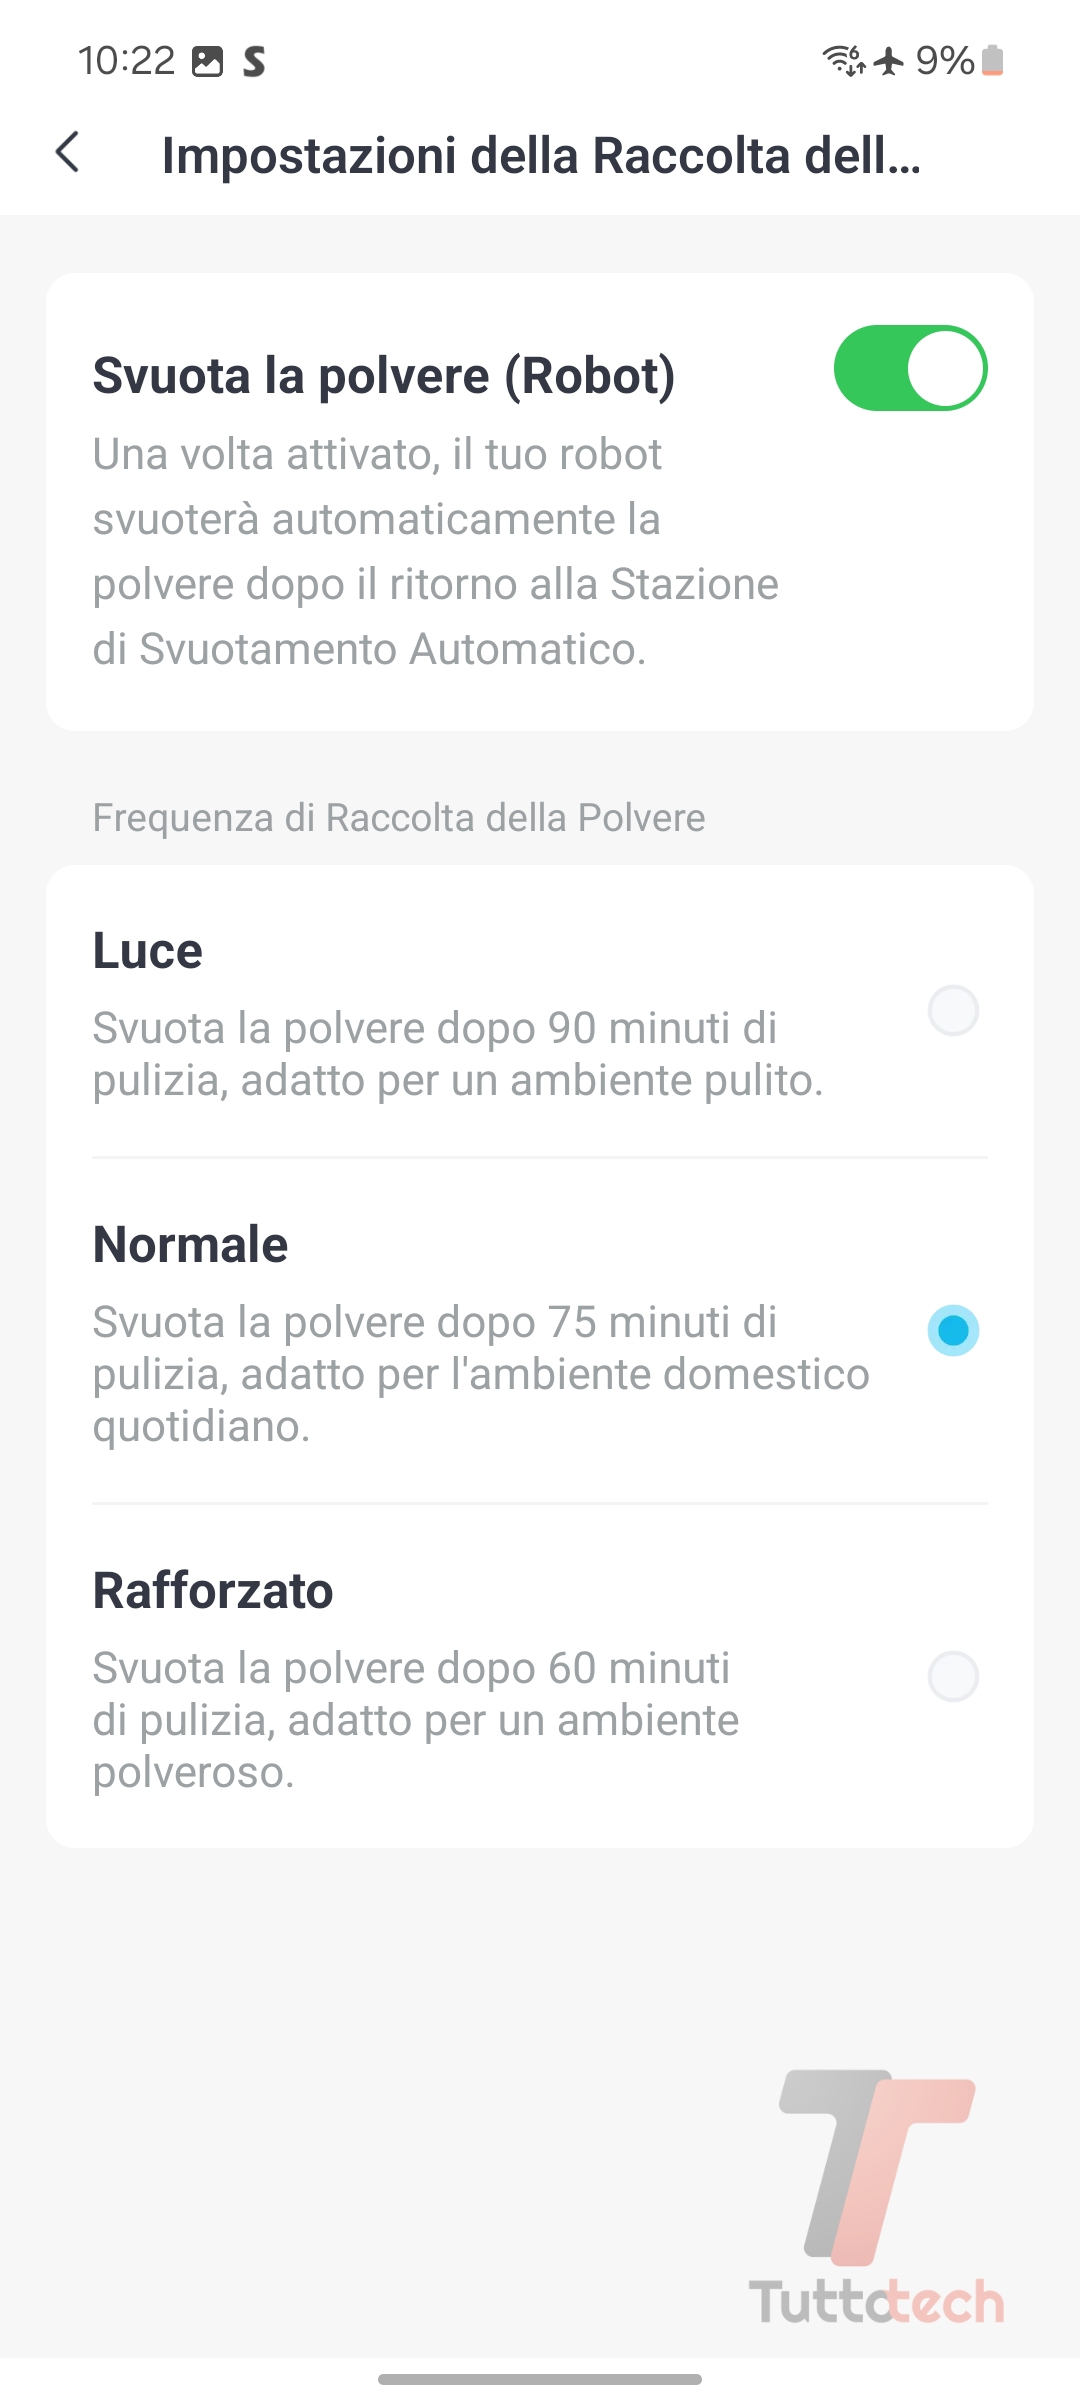1080x2400 pixels.
Task: Tap the 75 minuti description text
Action: pos(480,1374)
